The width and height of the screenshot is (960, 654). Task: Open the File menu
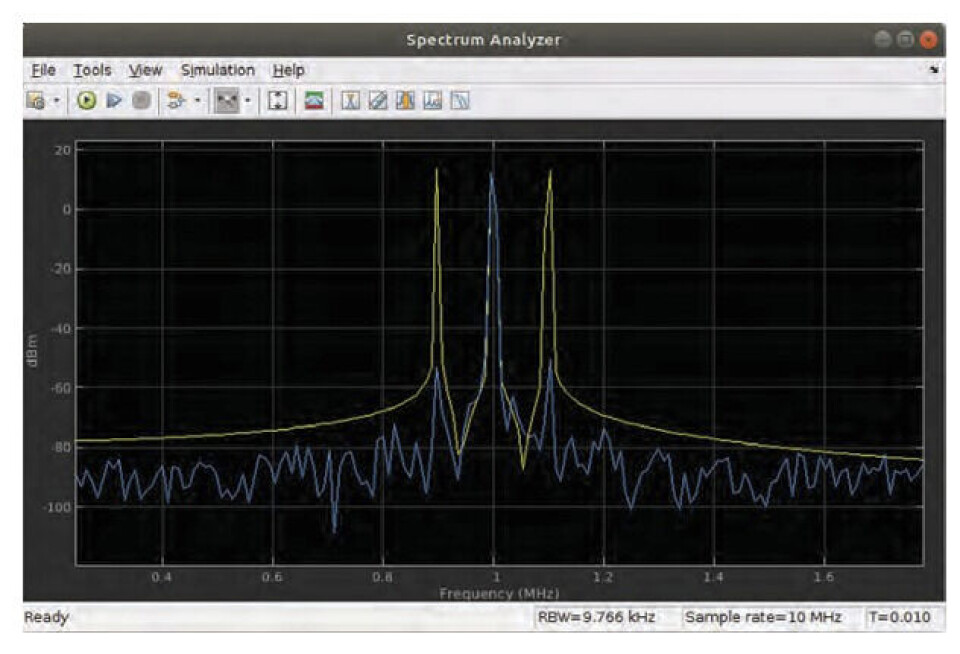43,70
